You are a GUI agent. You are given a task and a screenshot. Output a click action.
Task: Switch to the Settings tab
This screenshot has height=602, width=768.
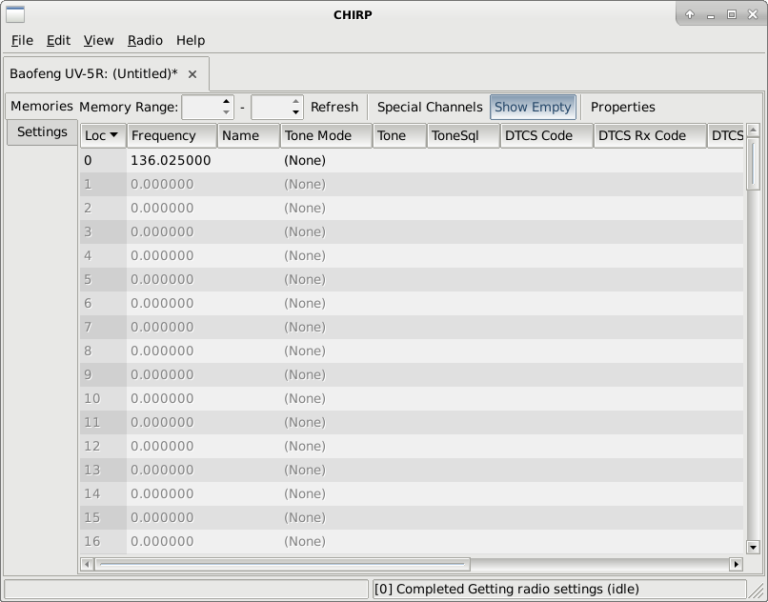pyautogui.click(x=42, y=132)
